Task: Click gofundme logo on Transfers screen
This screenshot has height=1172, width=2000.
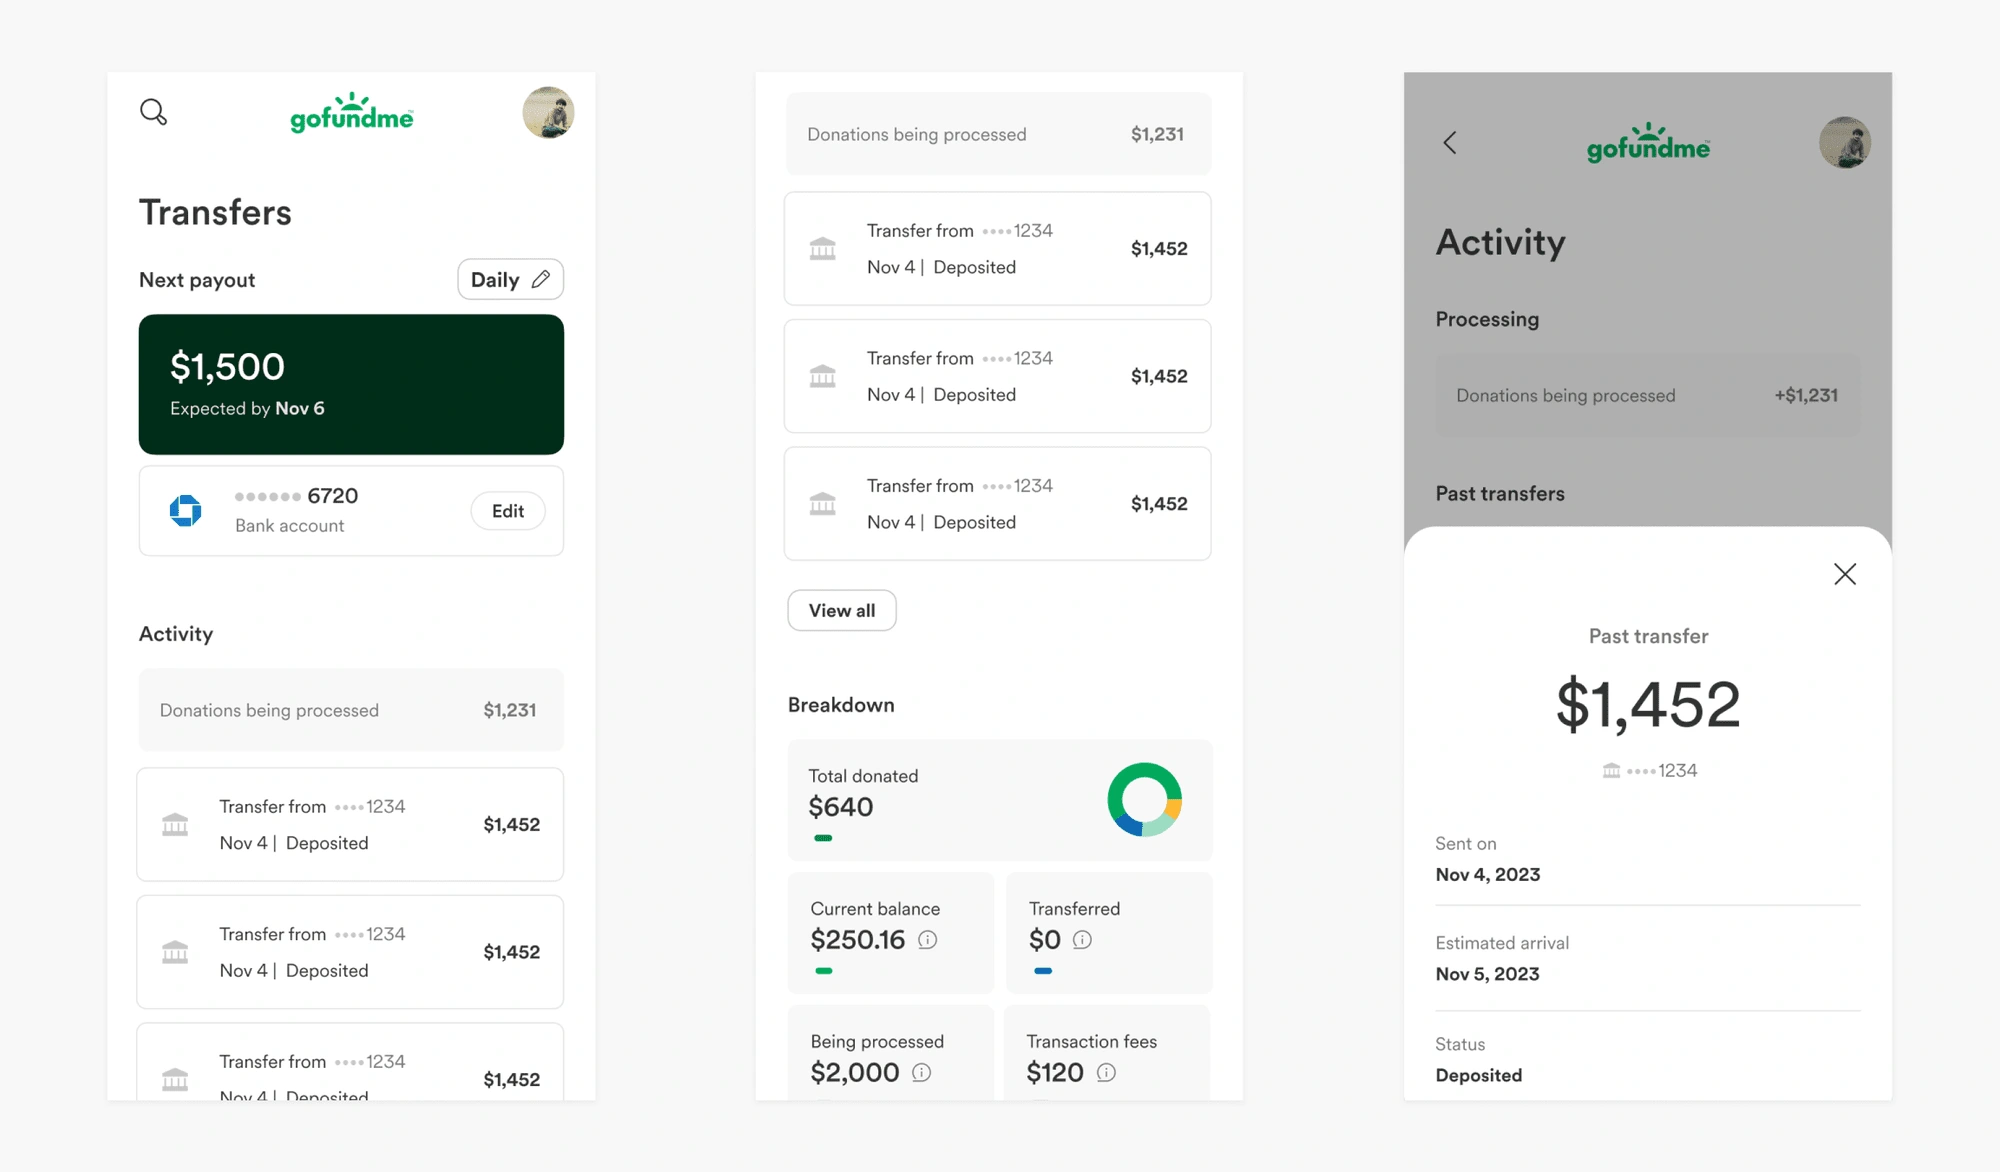Action: coord(351,113)
